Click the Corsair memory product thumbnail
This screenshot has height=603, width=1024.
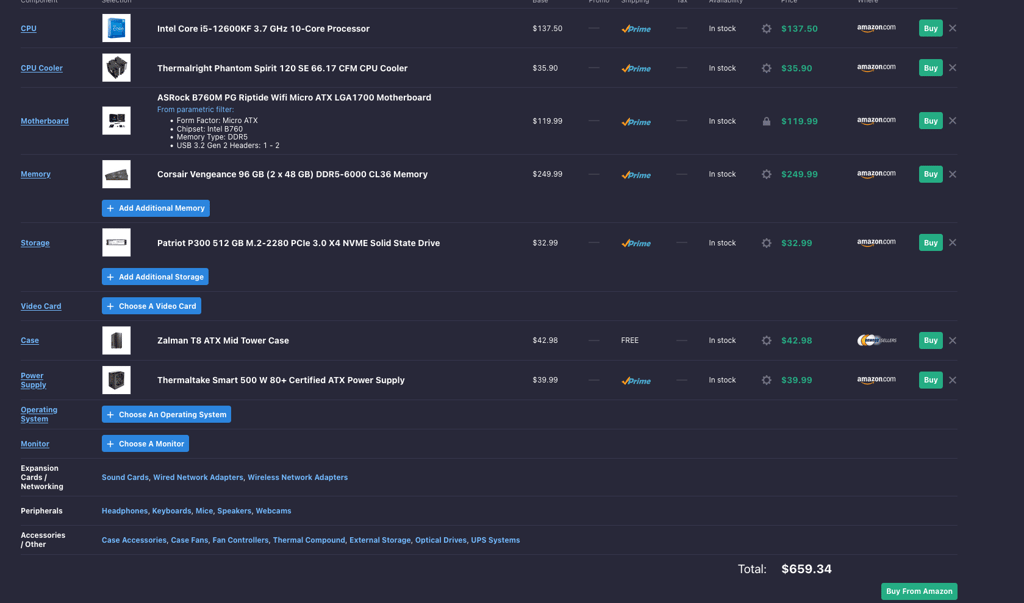pyautogui.click(x=116, y=174)
